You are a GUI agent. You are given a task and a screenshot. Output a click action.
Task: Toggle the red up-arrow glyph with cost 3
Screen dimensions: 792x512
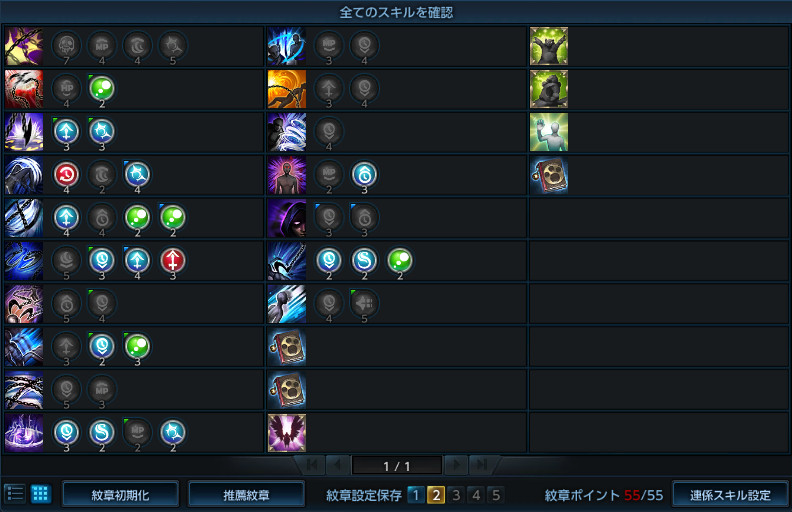click(x=173, y=261)
